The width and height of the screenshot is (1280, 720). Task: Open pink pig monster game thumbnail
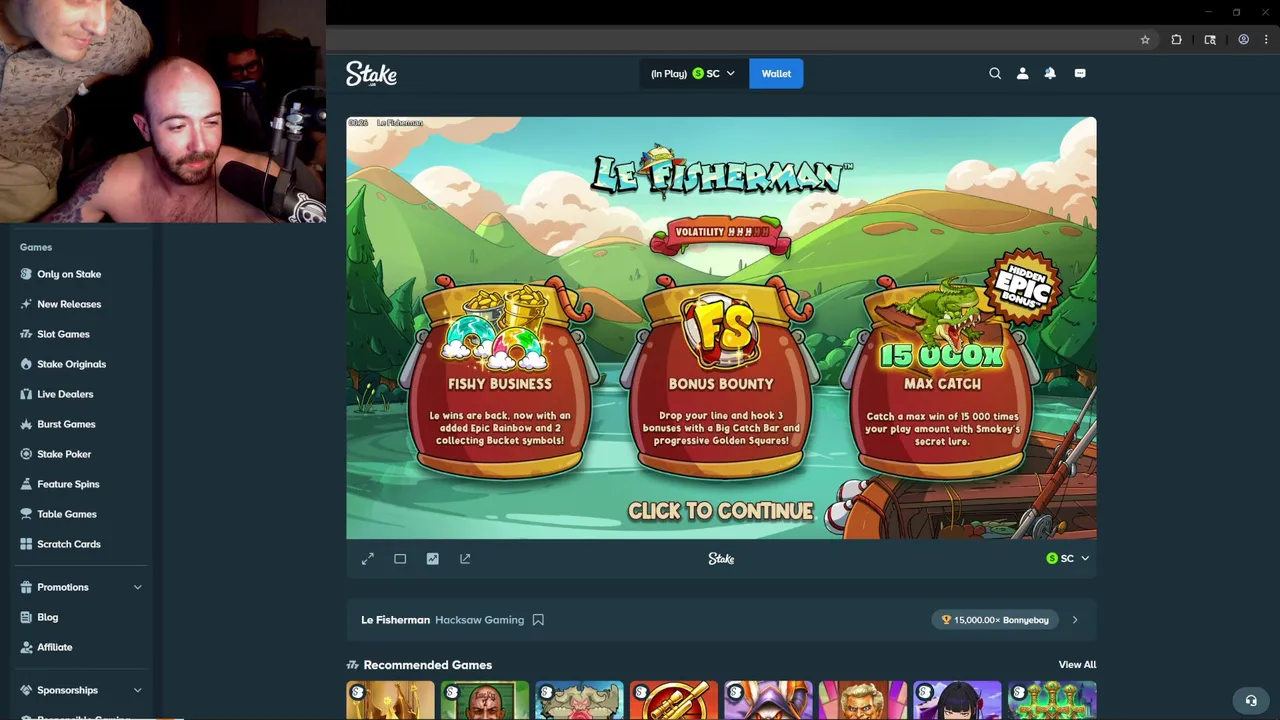579,701
